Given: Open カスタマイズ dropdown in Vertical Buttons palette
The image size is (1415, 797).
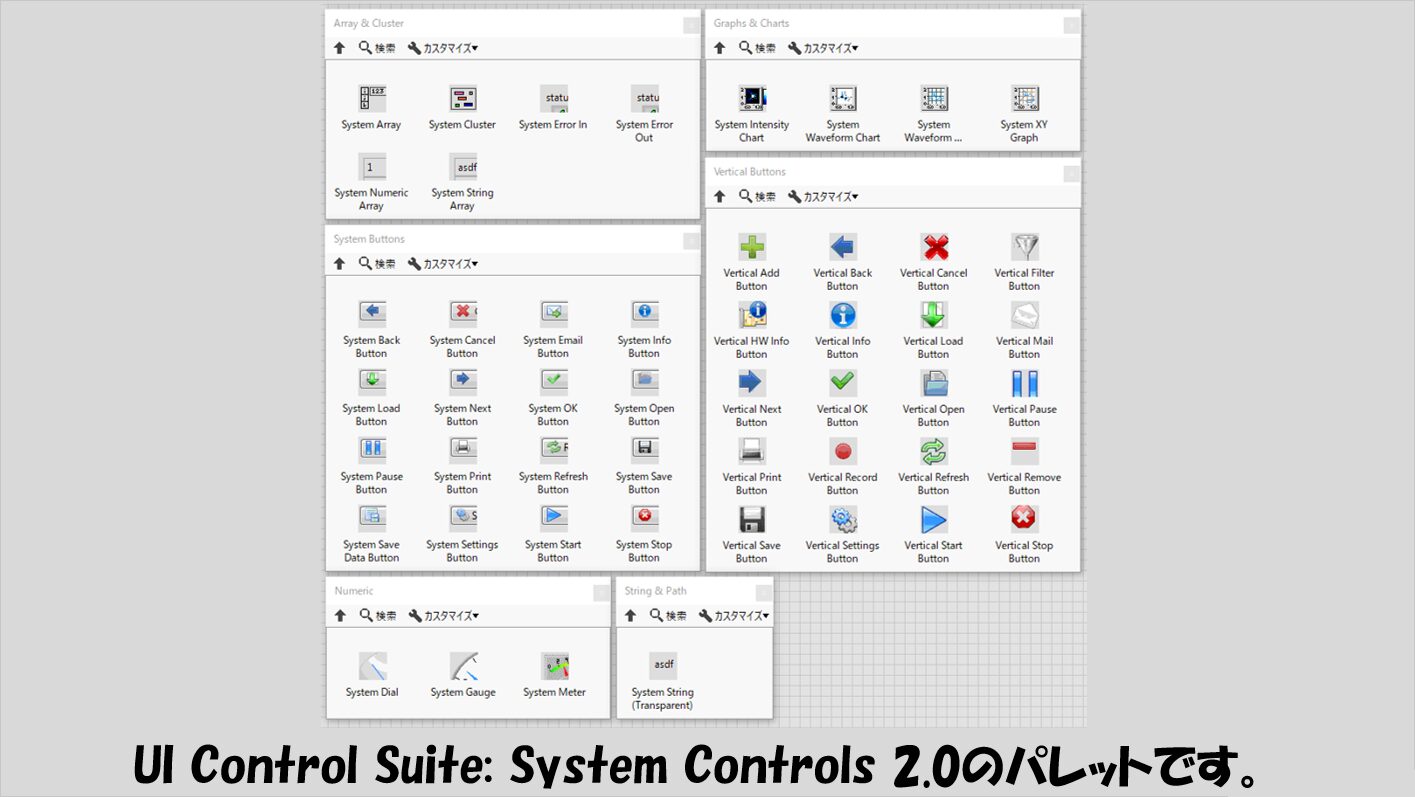Looking at the screenshot, I should click(x=823, y=196).
